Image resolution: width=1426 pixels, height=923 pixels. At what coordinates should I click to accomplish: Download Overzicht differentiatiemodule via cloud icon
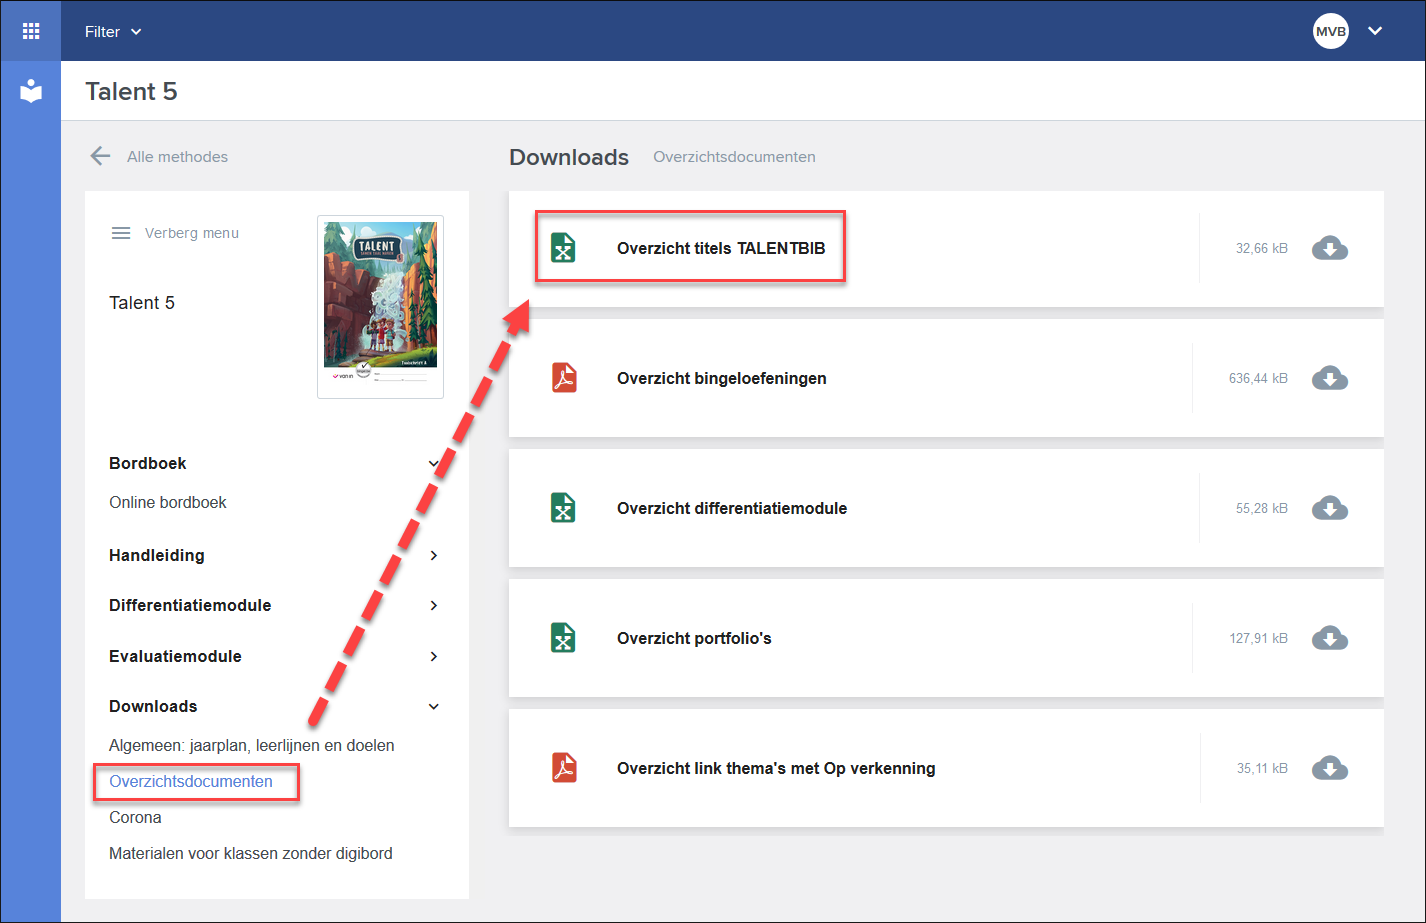point(1329,508)
